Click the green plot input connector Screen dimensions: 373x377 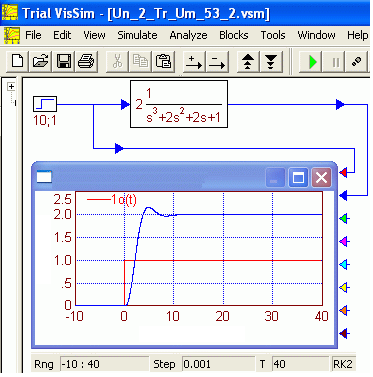pos(344,219)
